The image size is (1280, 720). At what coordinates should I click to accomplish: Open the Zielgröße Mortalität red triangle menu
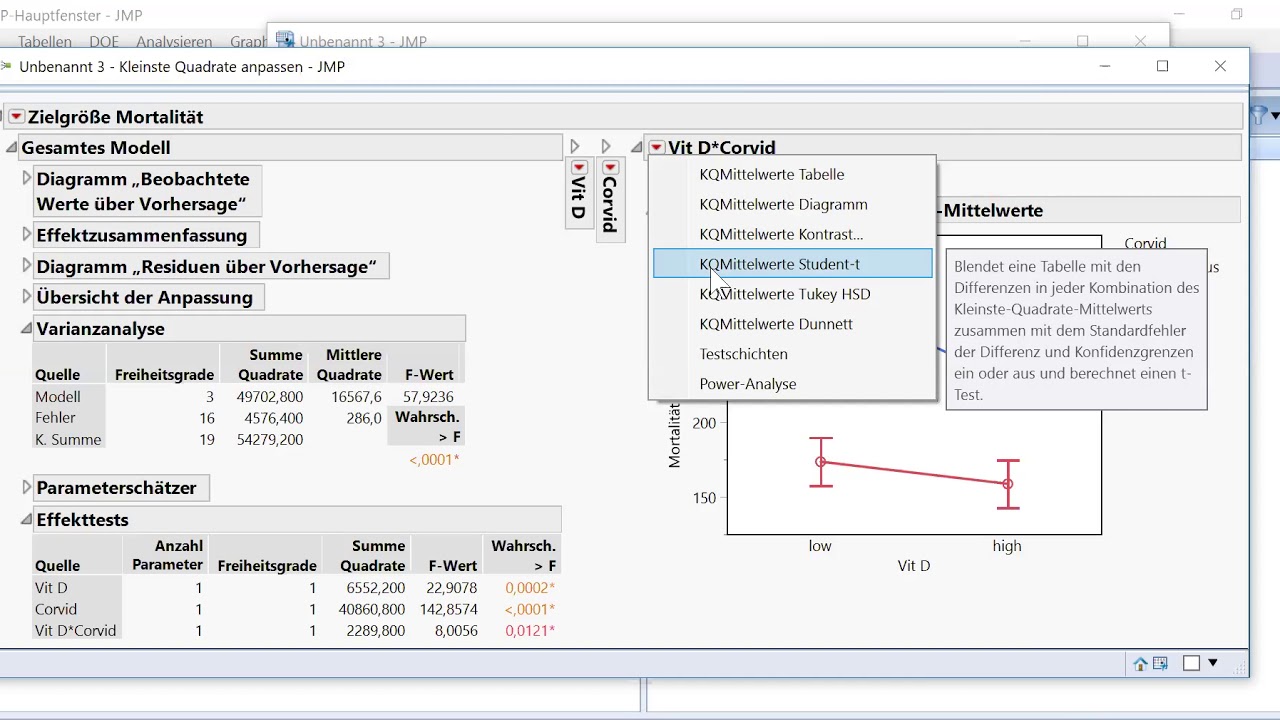tap(16, 117)
